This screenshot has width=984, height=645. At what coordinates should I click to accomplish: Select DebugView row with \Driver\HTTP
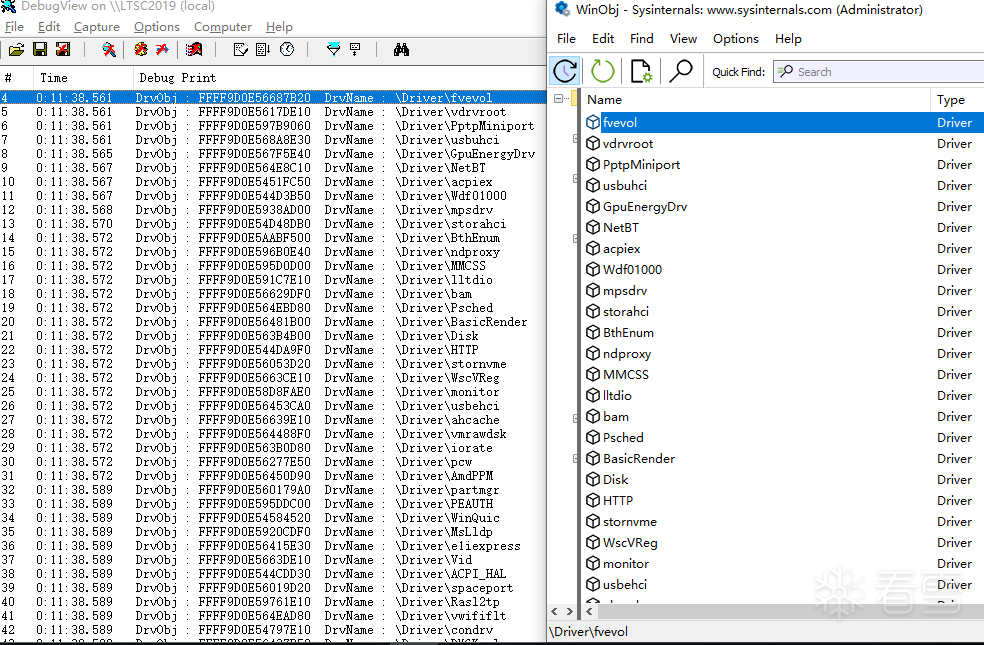point(273,349)
